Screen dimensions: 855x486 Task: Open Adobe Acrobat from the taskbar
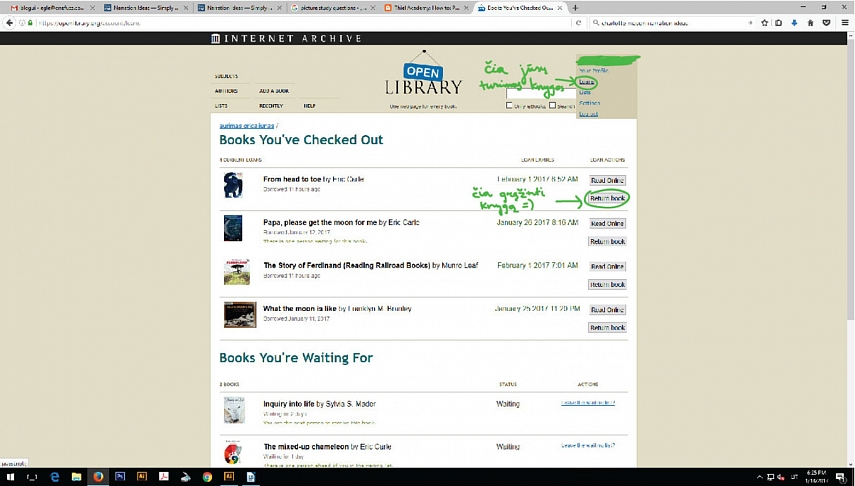164,477
